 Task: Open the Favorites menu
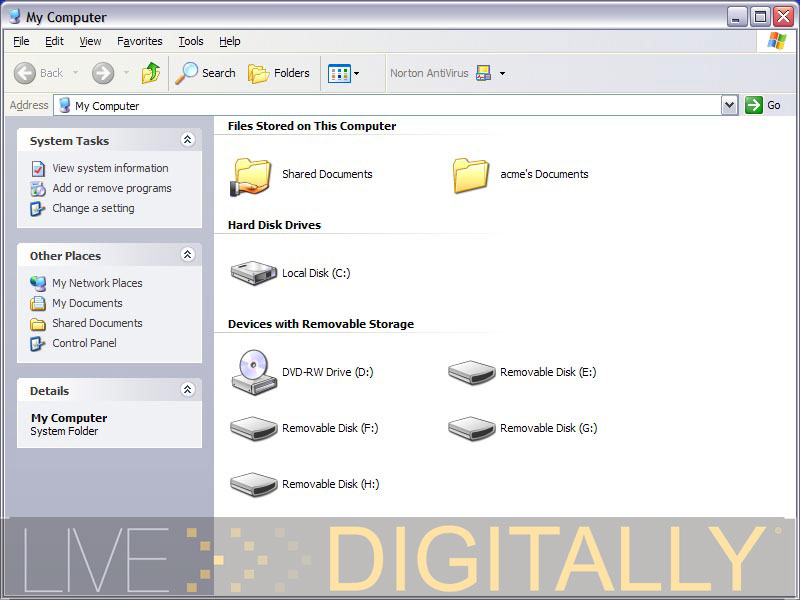click(x=139, y=41)
